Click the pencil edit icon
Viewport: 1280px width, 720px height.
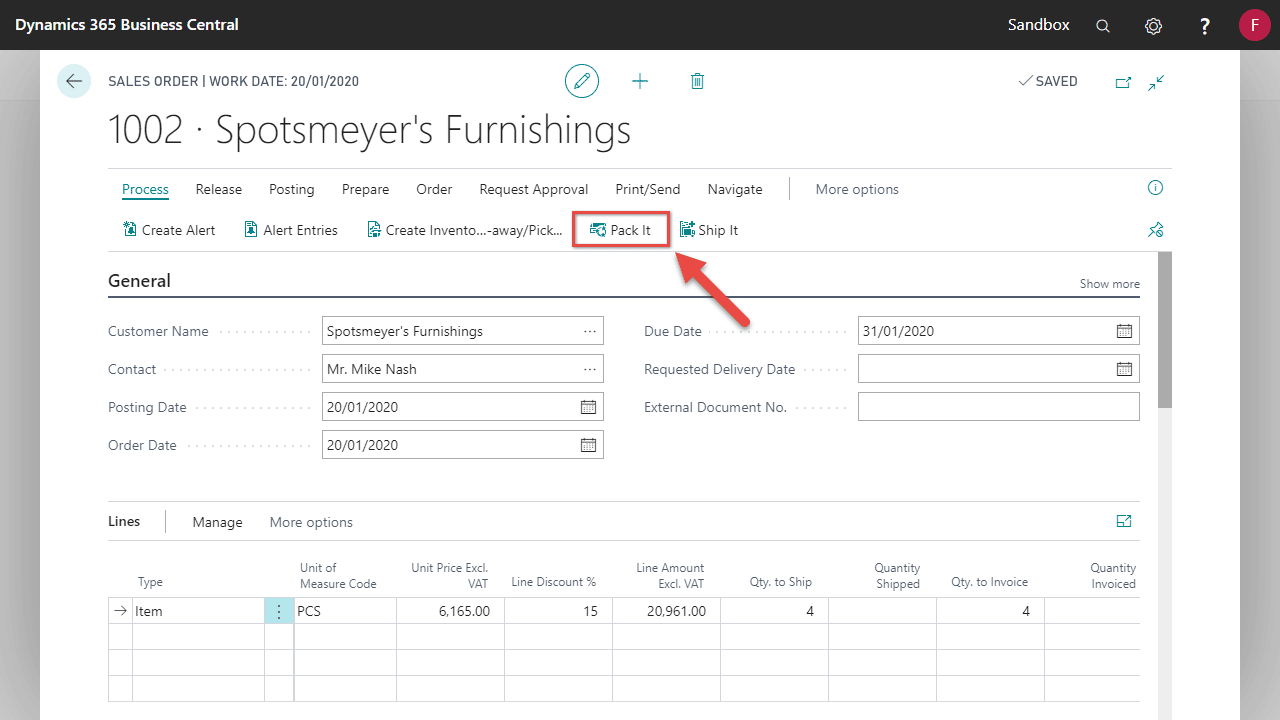click(582, 81)
